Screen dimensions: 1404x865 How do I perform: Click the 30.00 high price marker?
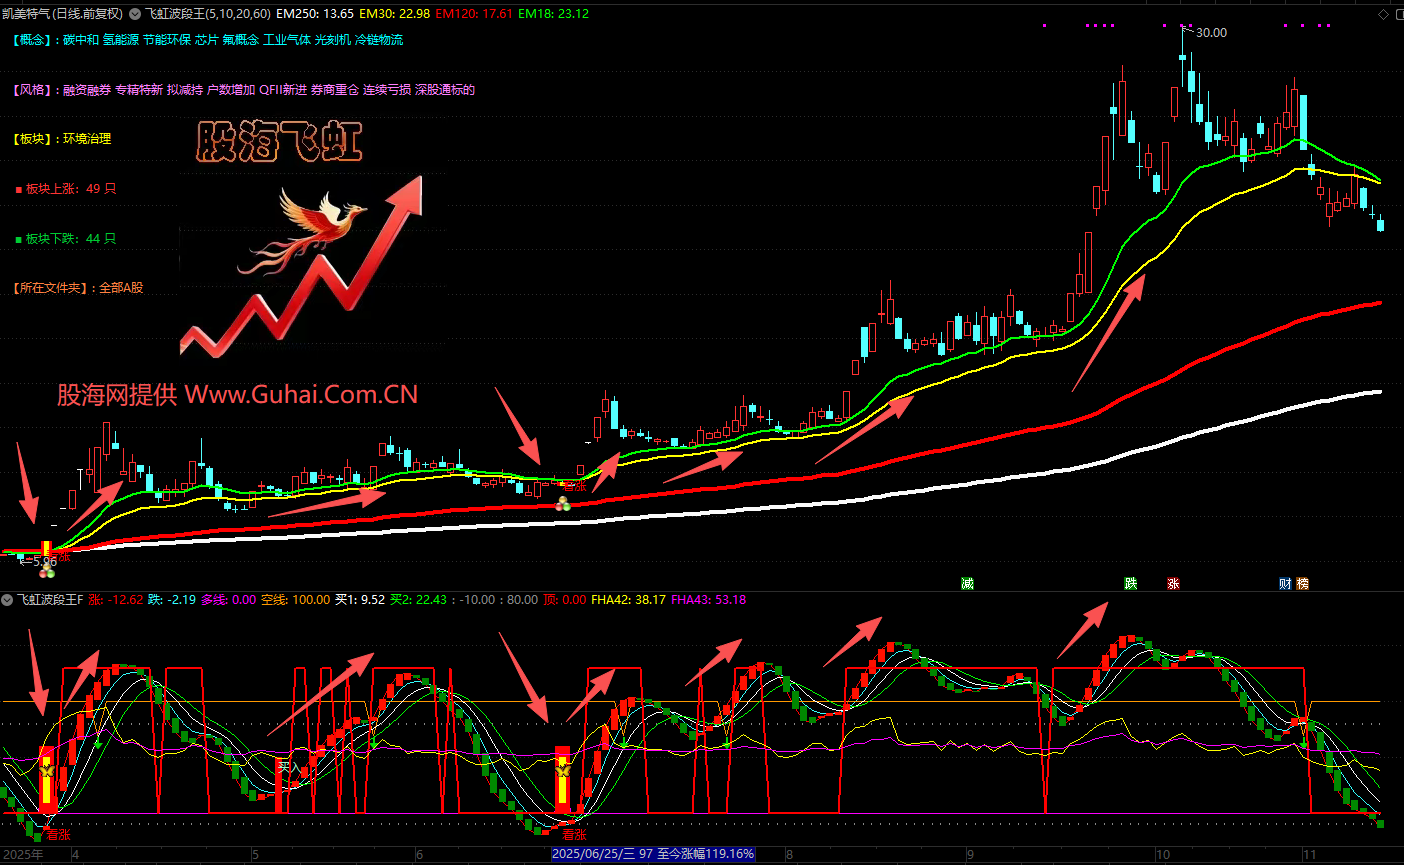pyautogui.click(x=1210, y=33)
